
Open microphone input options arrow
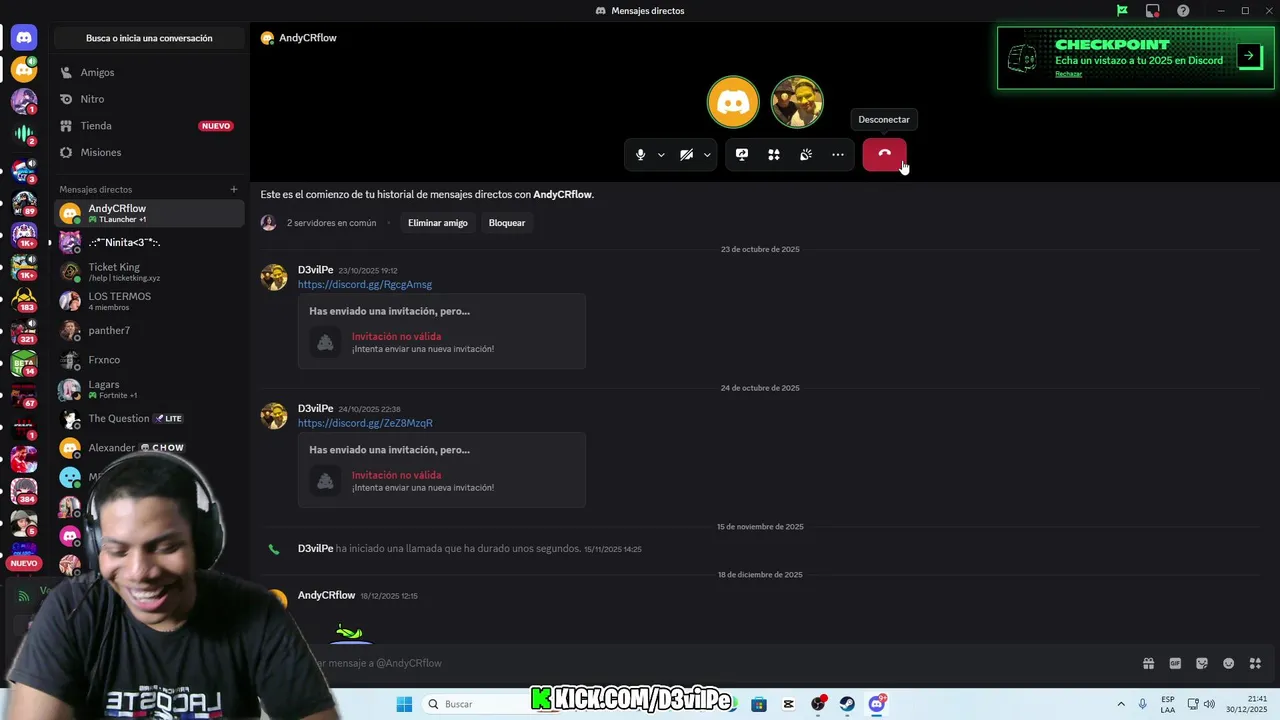(x=661, y=155)
